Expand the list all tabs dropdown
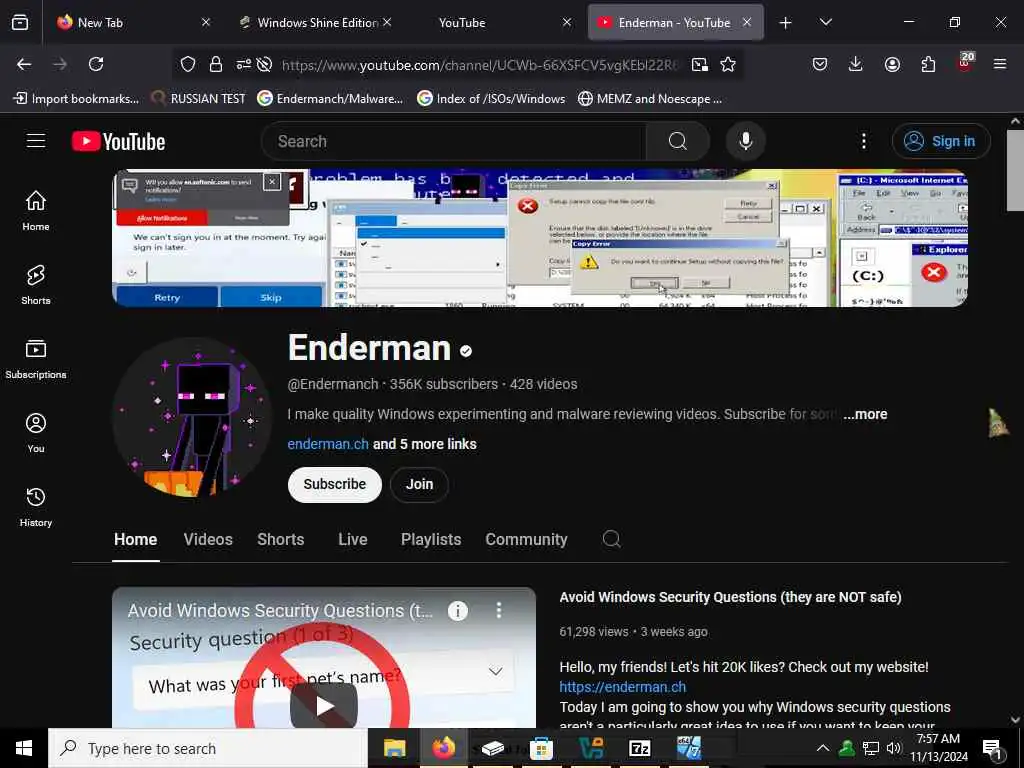Viewport: 1024px width, 768px height. [825, 22]
